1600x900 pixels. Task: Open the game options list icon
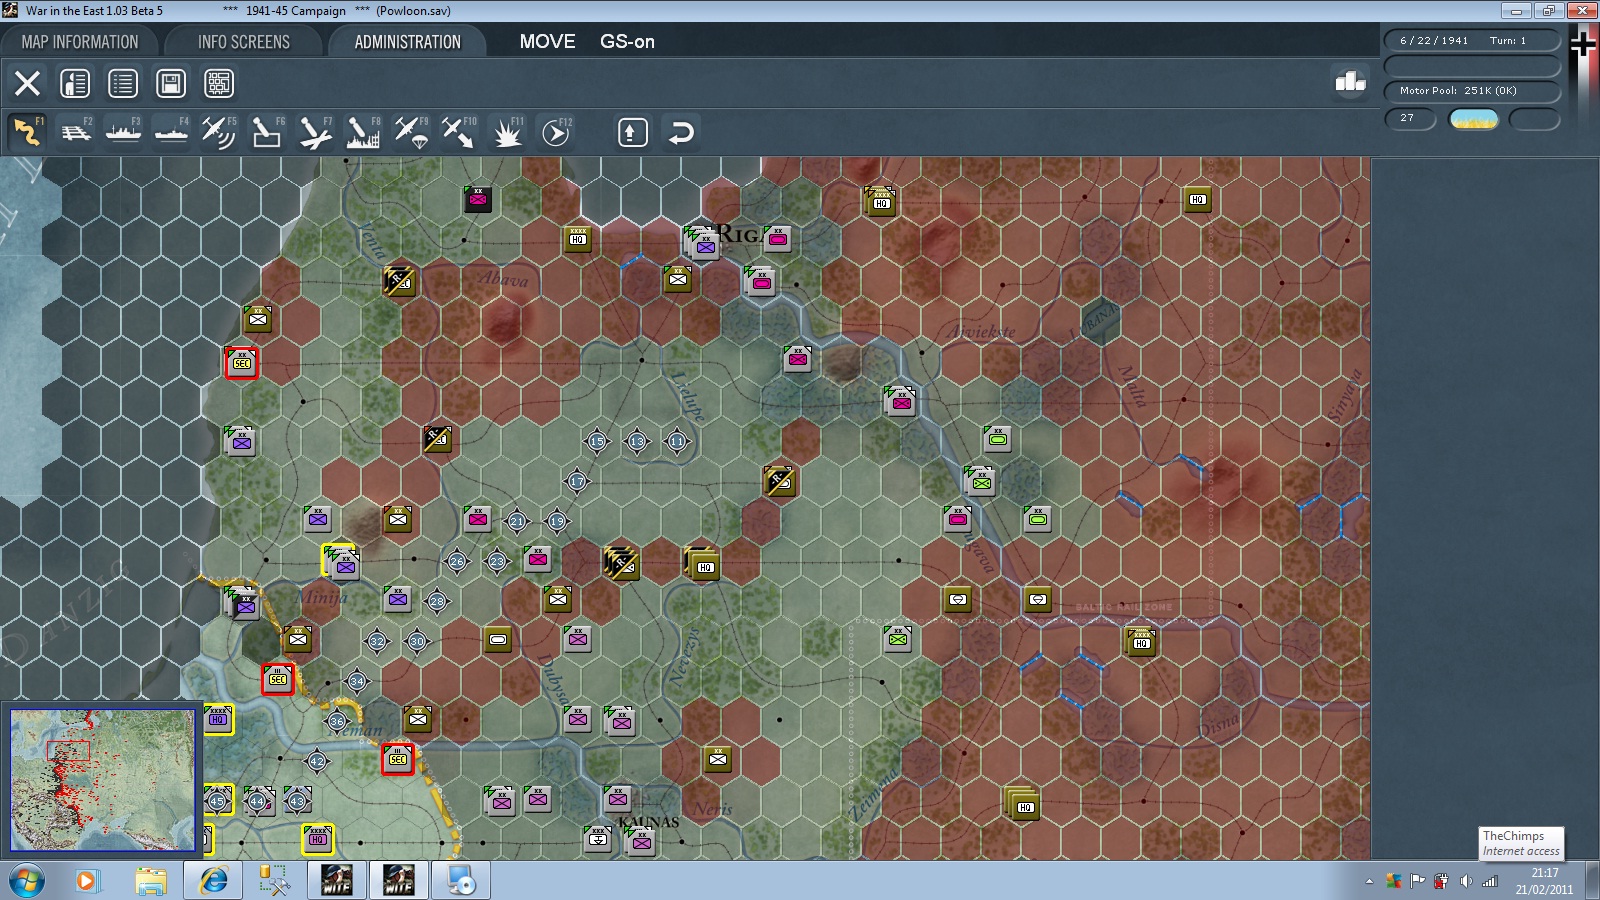123,83
